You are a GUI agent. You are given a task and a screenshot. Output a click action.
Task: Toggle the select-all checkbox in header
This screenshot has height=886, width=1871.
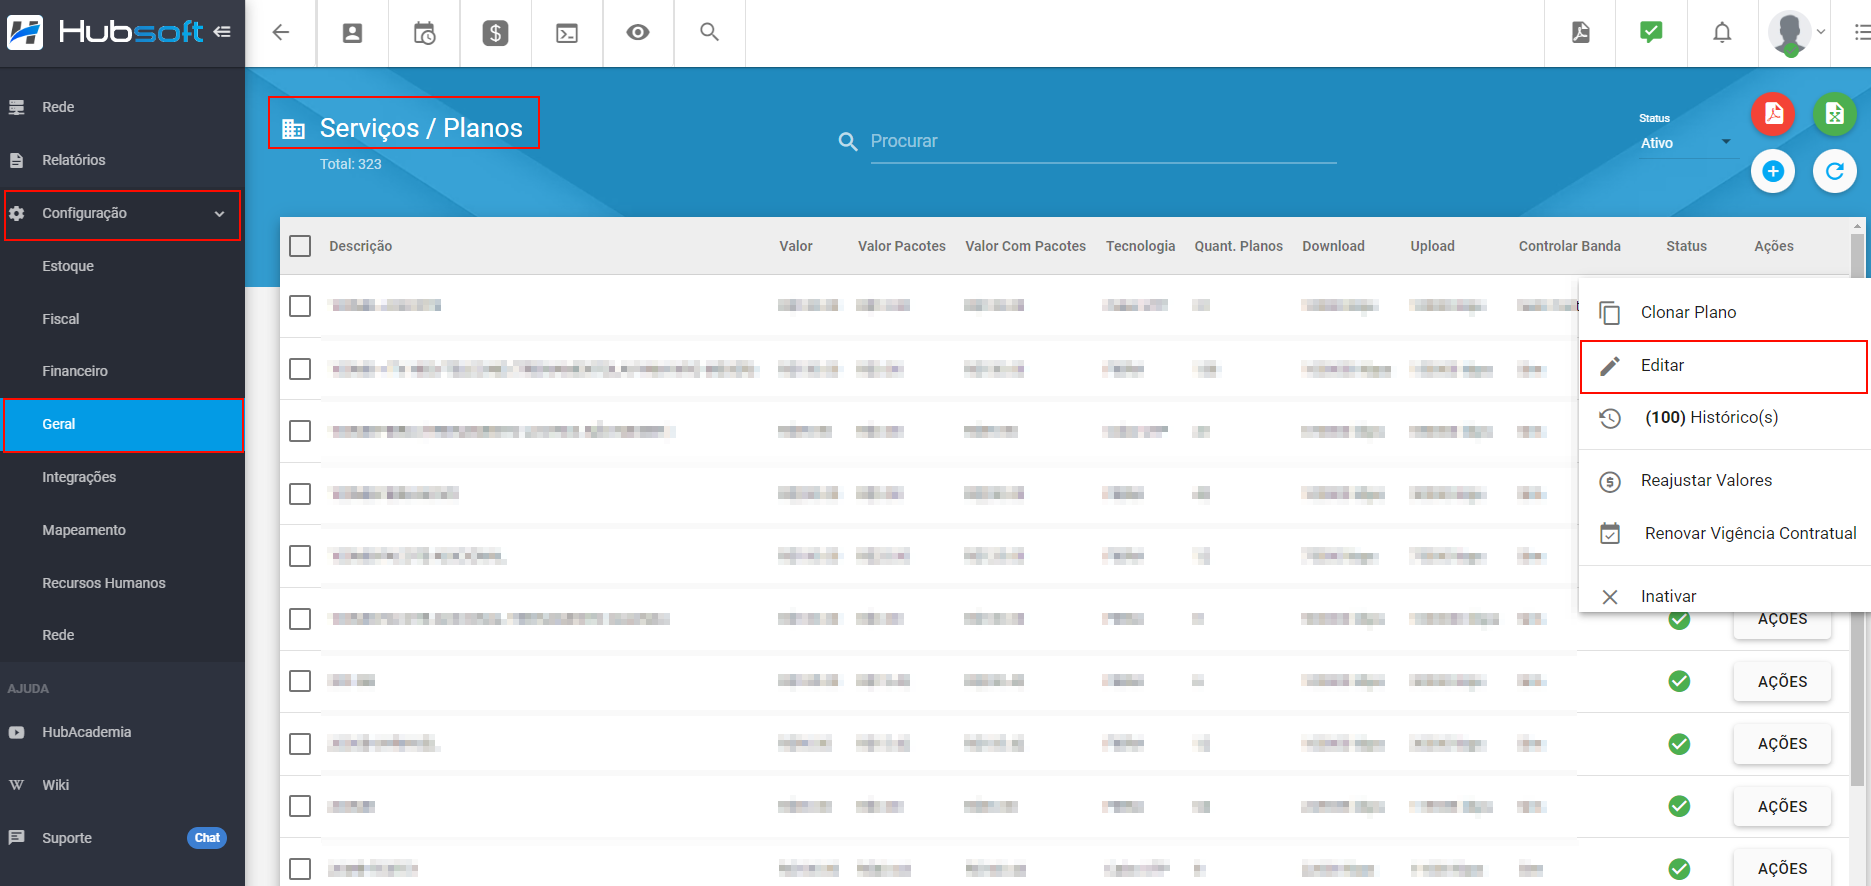[x=300, y=246]
